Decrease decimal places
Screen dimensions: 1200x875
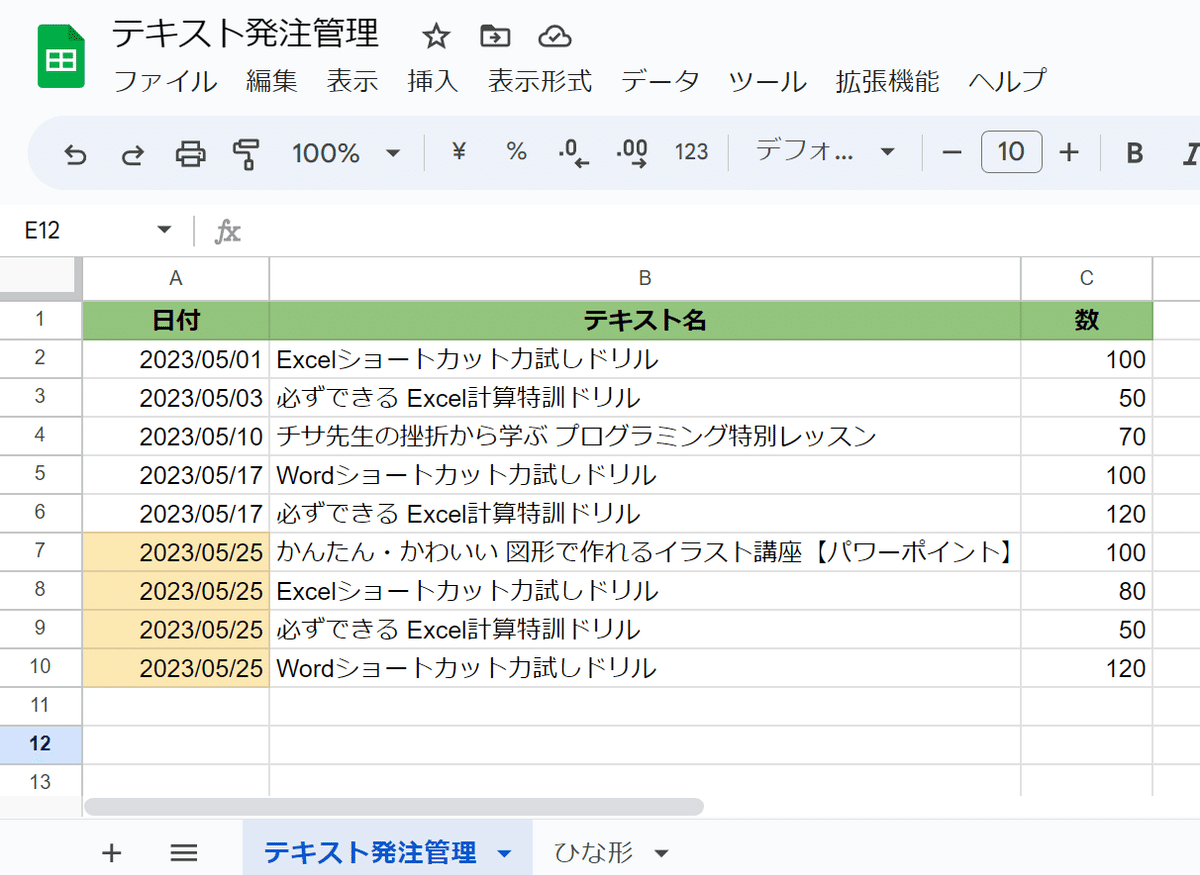point(573,153)
